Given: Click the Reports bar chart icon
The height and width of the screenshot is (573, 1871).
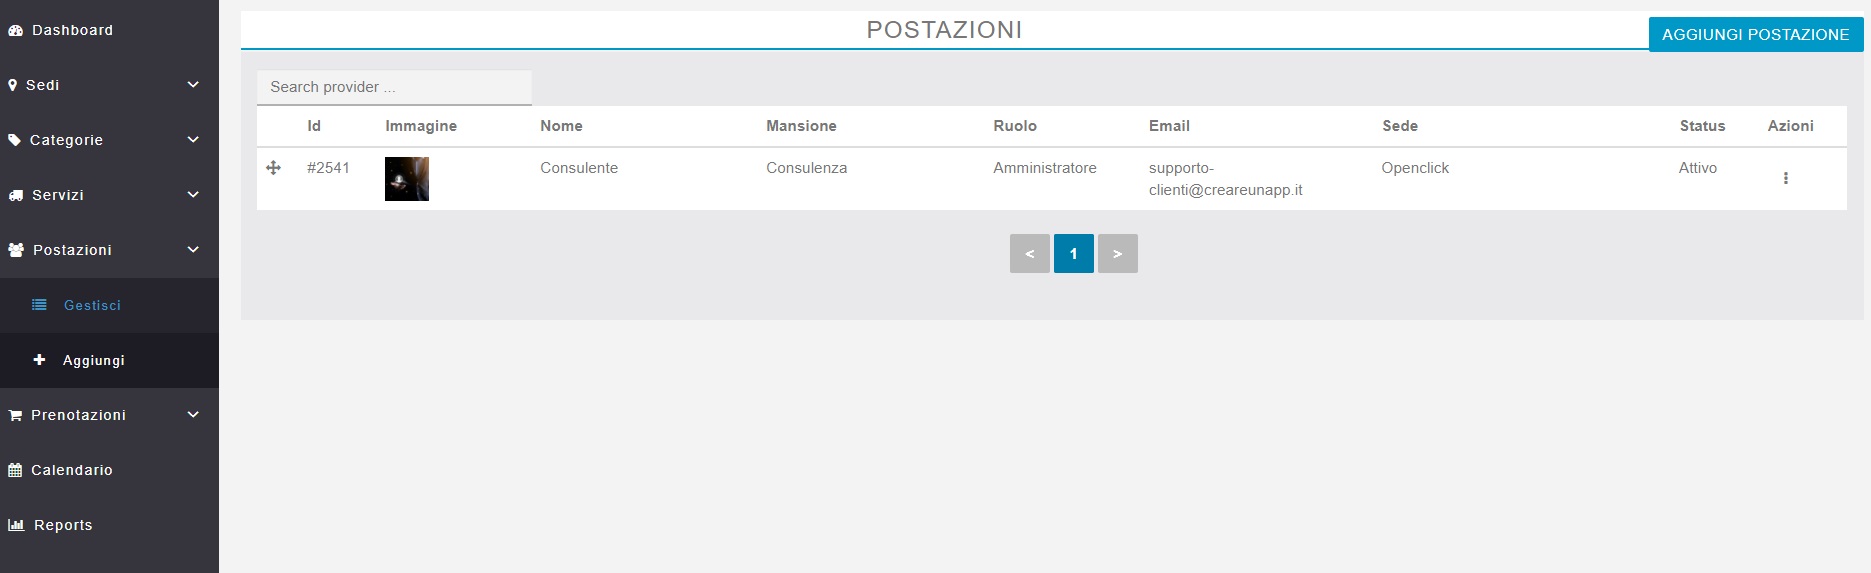Looking at the screenshot, I should click(x=16, y=525).
